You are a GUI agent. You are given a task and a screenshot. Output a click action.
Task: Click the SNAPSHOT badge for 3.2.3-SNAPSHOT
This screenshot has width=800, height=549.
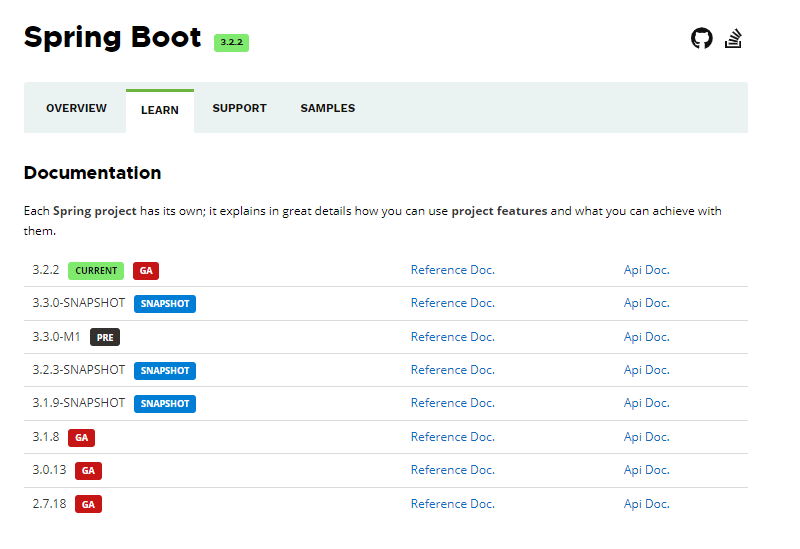[165, 370]
